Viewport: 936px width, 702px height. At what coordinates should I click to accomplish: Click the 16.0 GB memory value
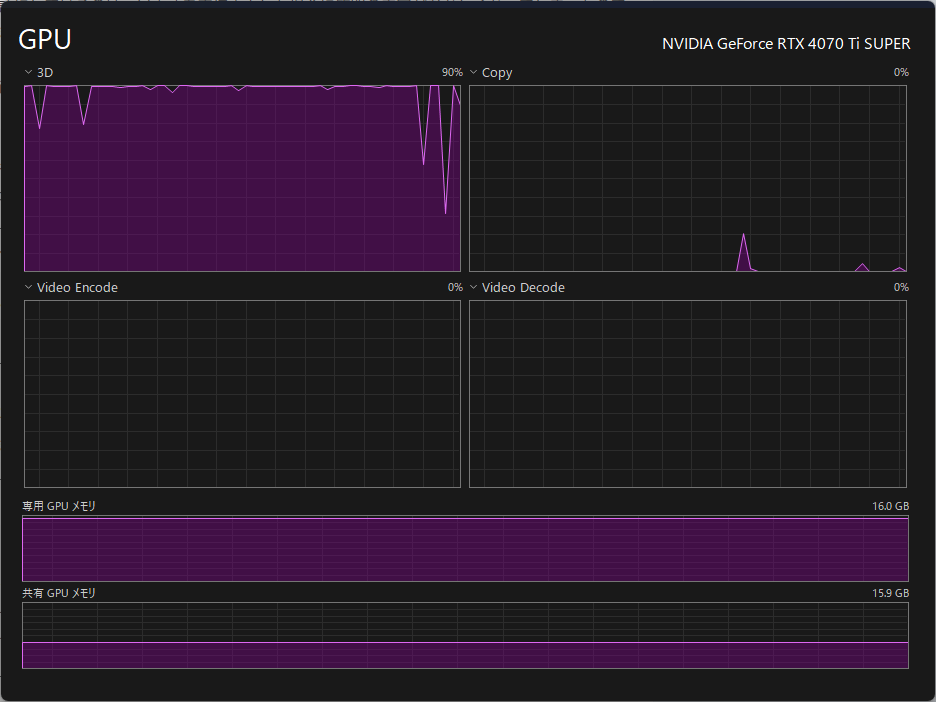891,506
